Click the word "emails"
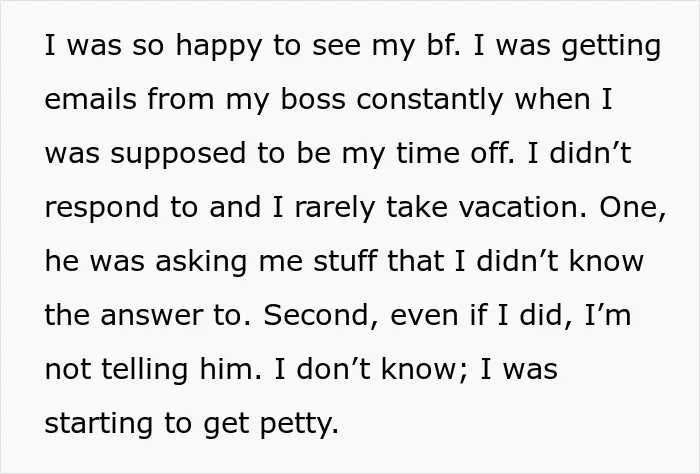The width and height of the screenshot is (700, 474). coord(90,99)
